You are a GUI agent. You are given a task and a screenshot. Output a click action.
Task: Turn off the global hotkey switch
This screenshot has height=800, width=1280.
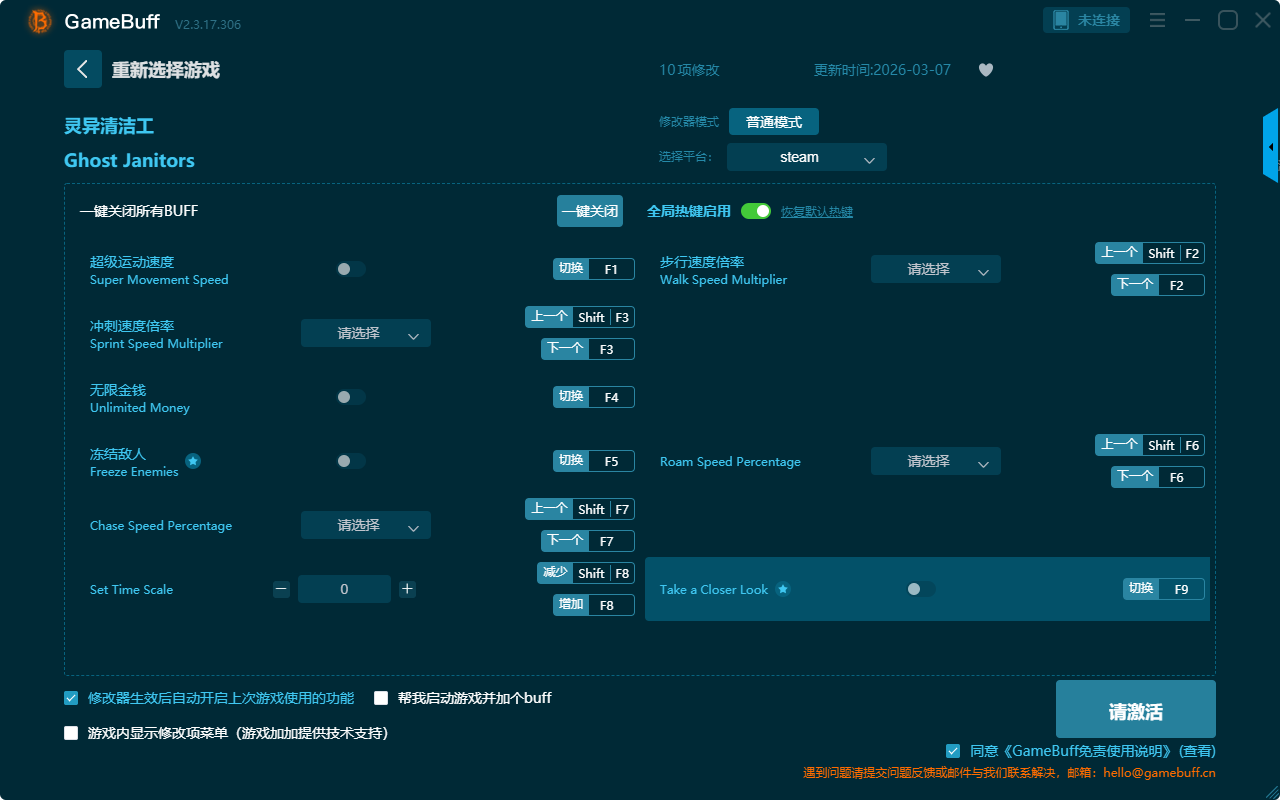point(756,211)
